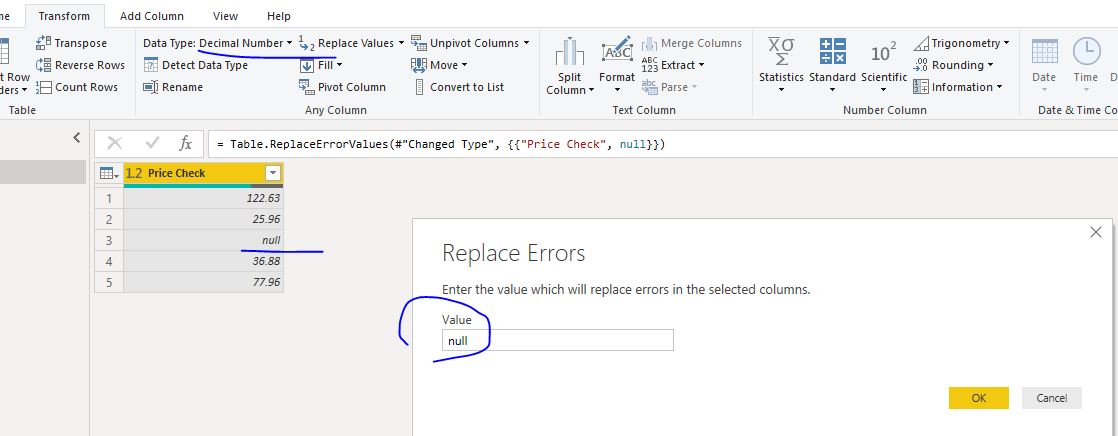Viewport: 1118px width, 436px height.
Task: Click the Unpivot Columns command
Action: (465, 43)
